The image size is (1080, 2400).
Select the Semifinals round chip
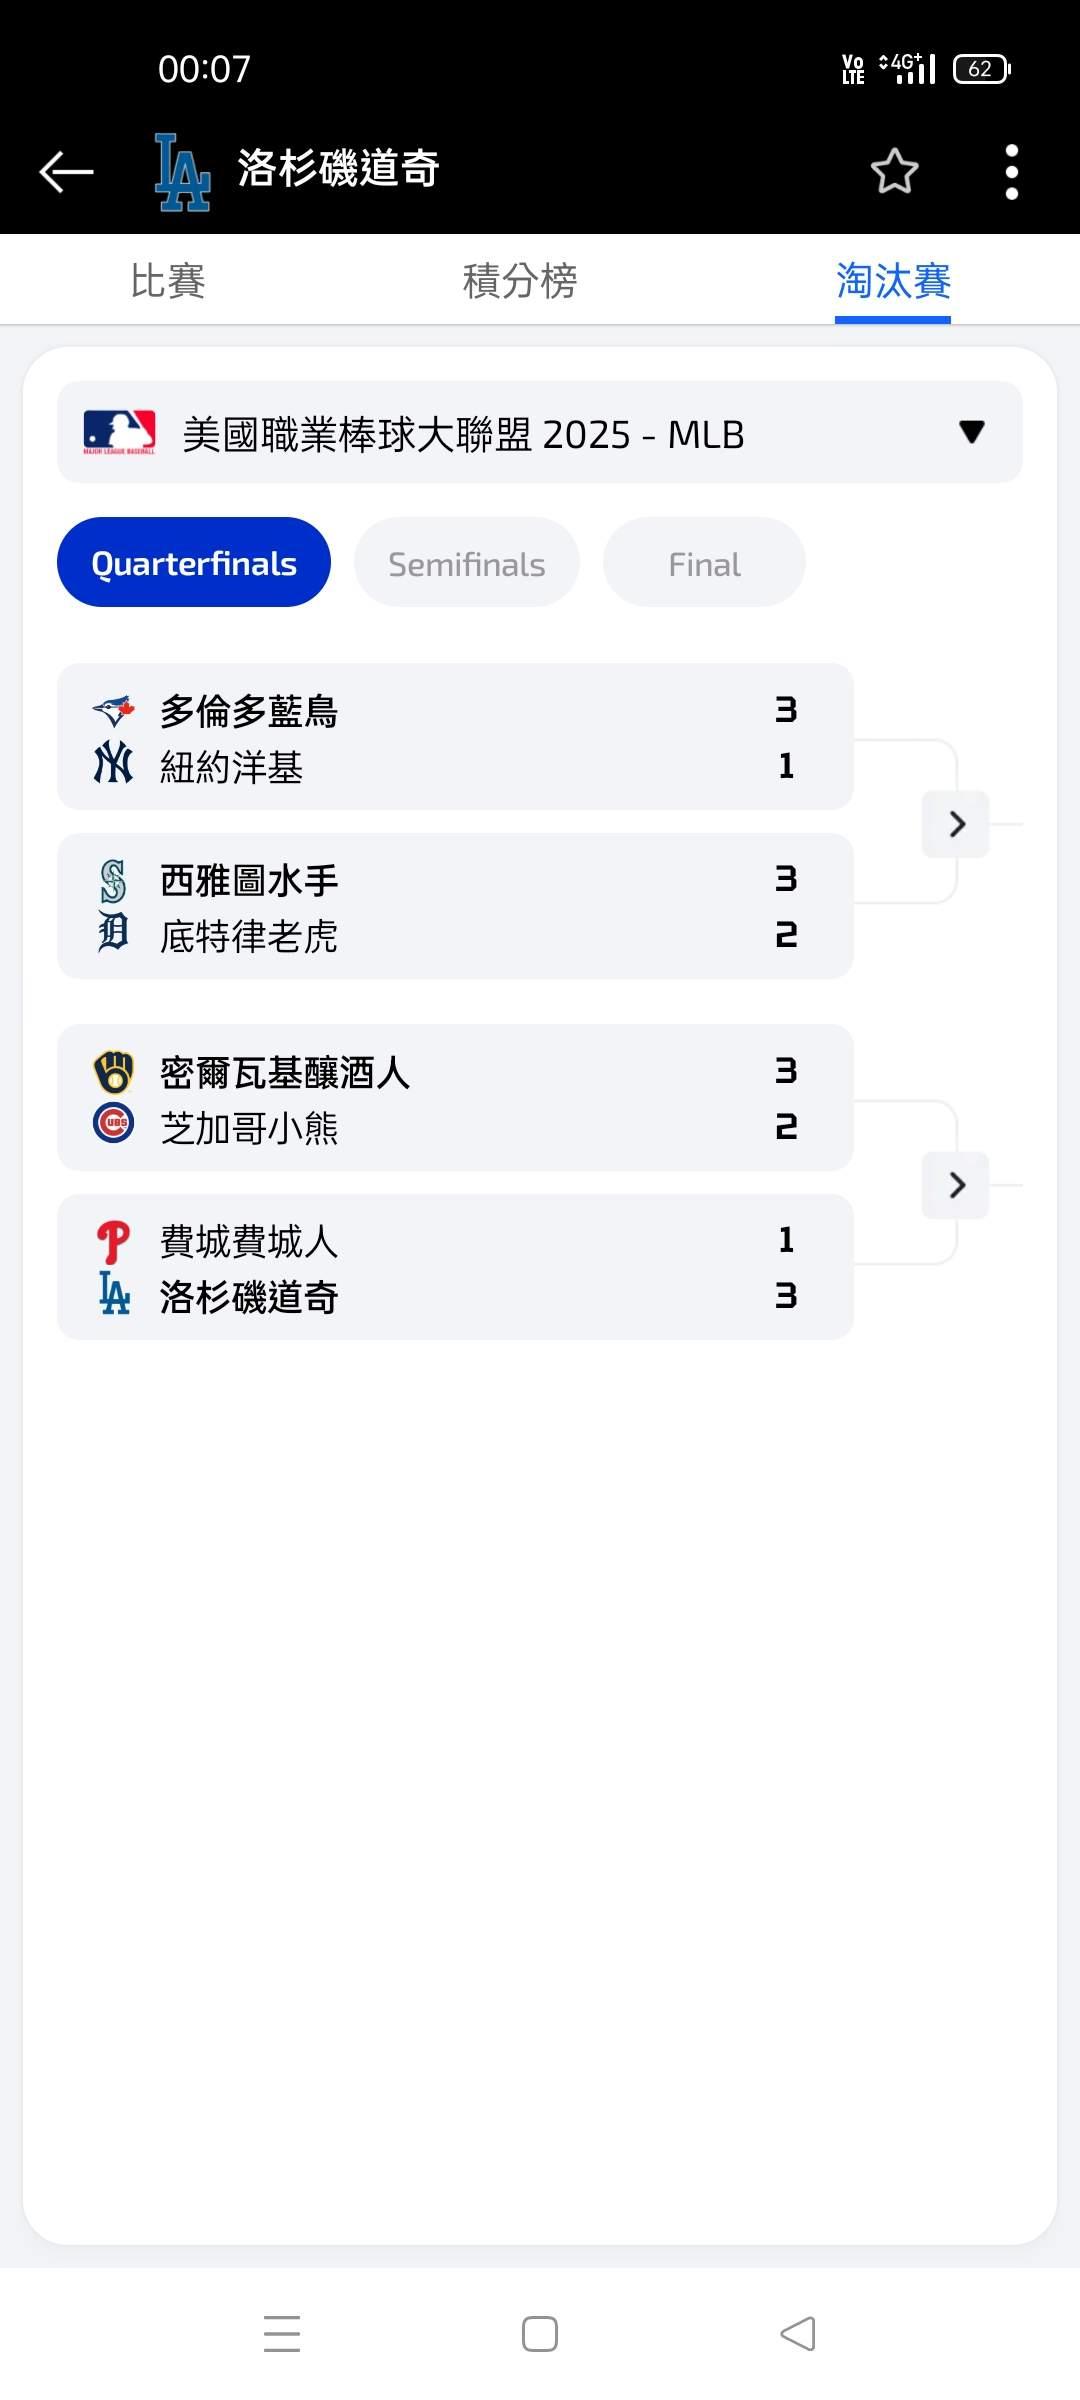466,563
